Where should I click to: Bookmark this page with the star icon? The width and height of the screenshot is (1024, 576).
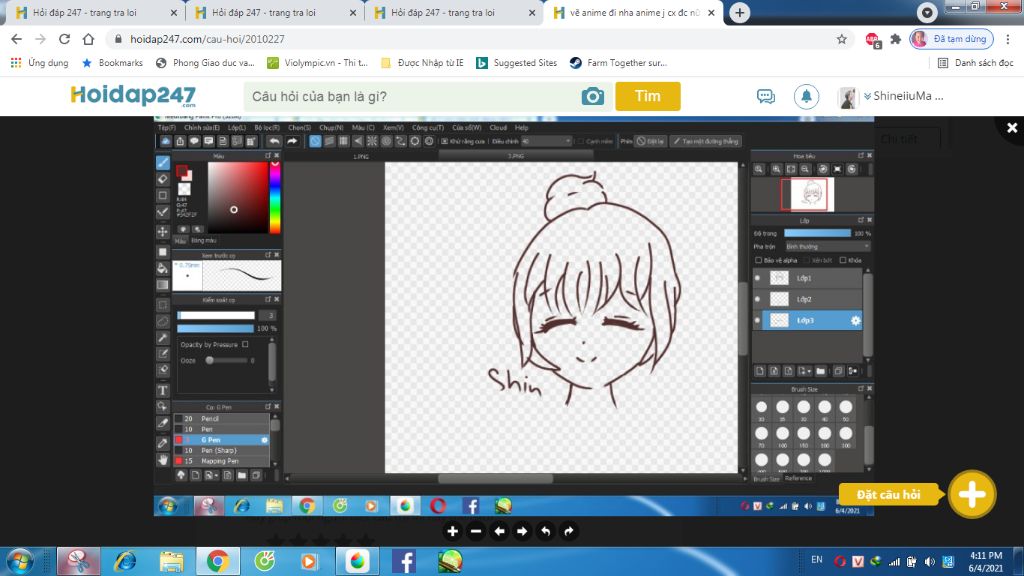[x=842, y=39]
